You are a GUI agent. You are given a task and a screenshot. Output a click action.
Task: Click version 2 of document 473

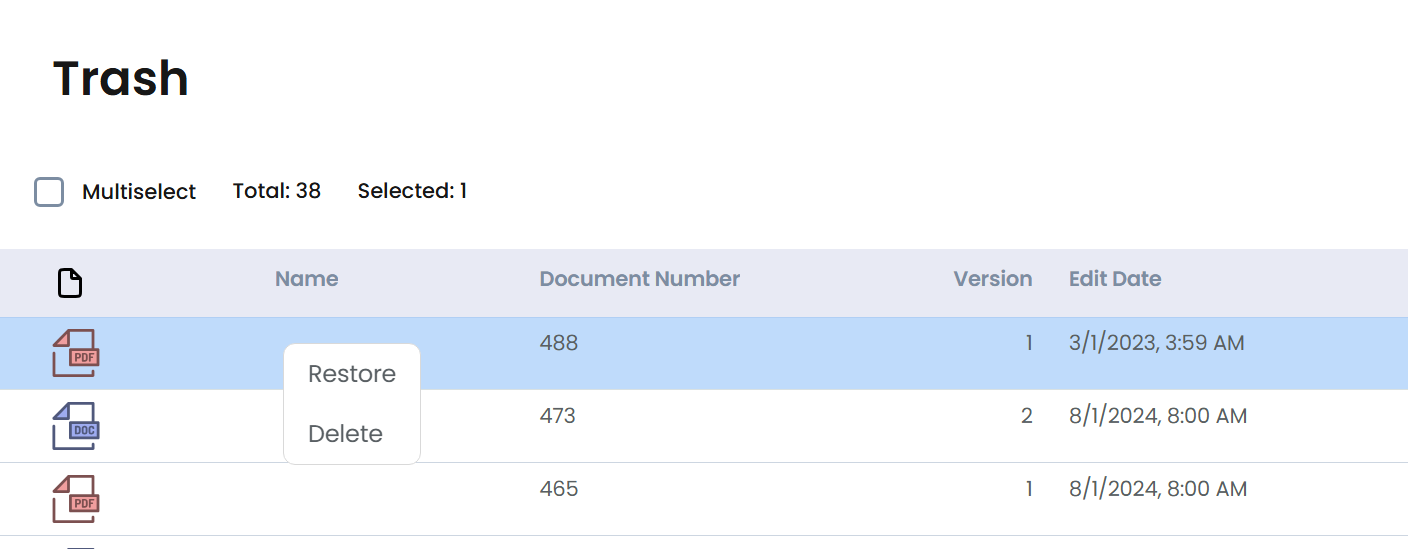(1027, 416)
